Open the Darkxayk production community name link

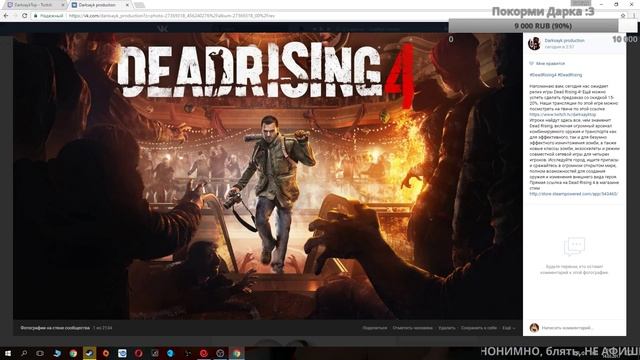(x=564, y=40)
